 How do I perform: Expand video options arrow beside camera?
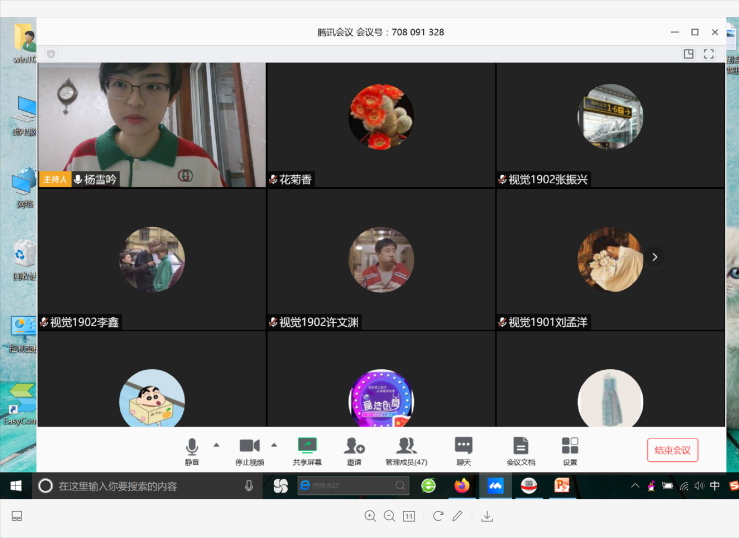275,444
